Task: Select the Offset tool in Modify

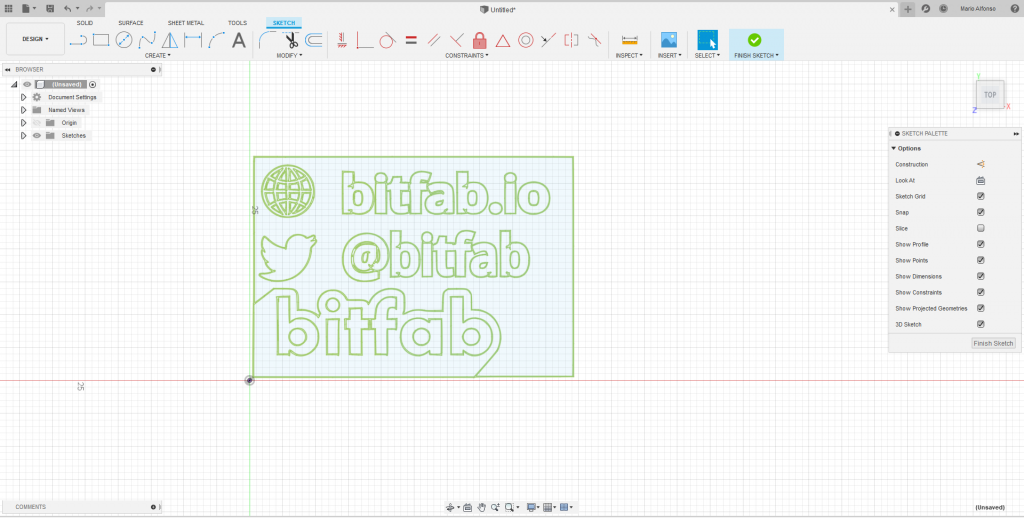Action: (x=314, y=40)
